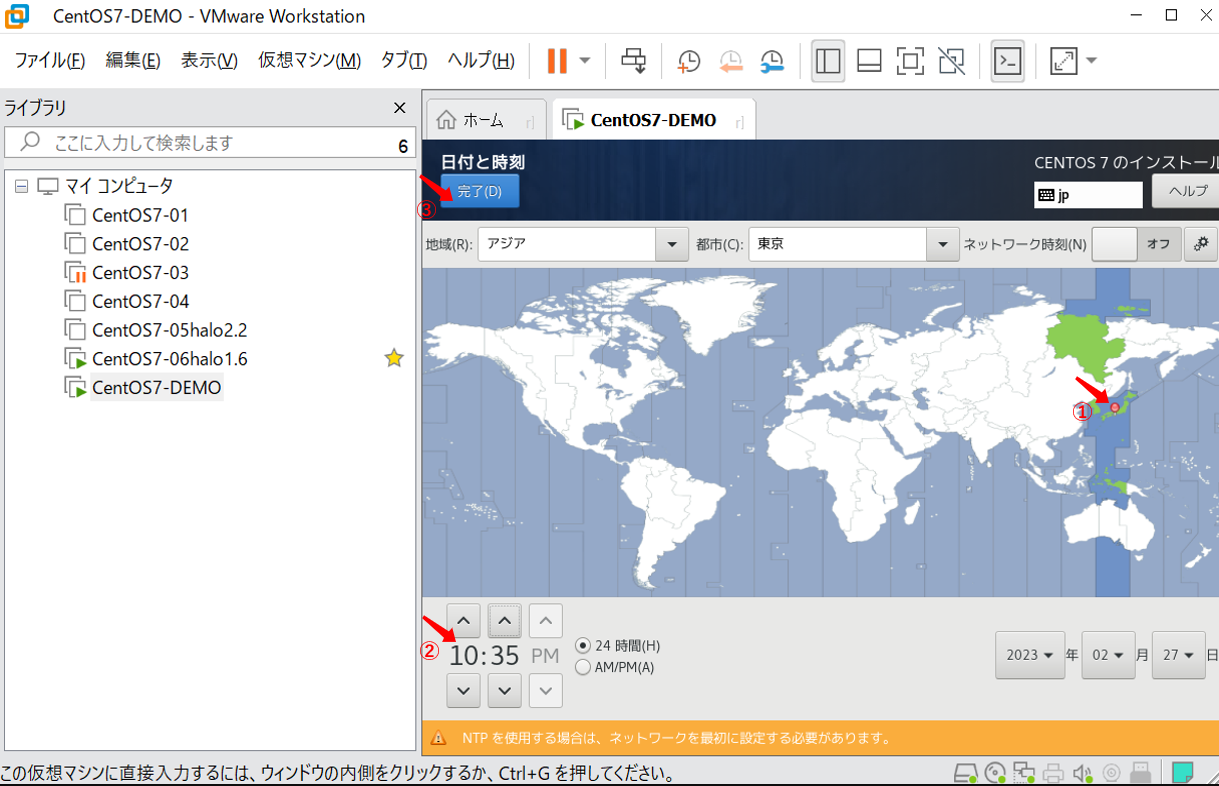Revert to snapshot using the orange clock icon
This screenshot has height=786, width=1219.
coord(731,61)
